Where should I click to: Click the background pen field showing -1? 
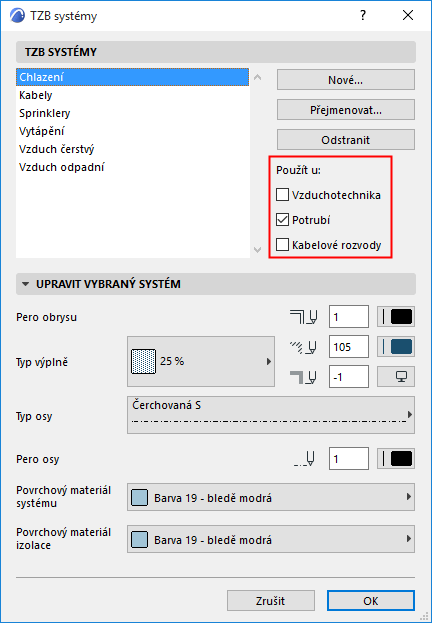349,377
